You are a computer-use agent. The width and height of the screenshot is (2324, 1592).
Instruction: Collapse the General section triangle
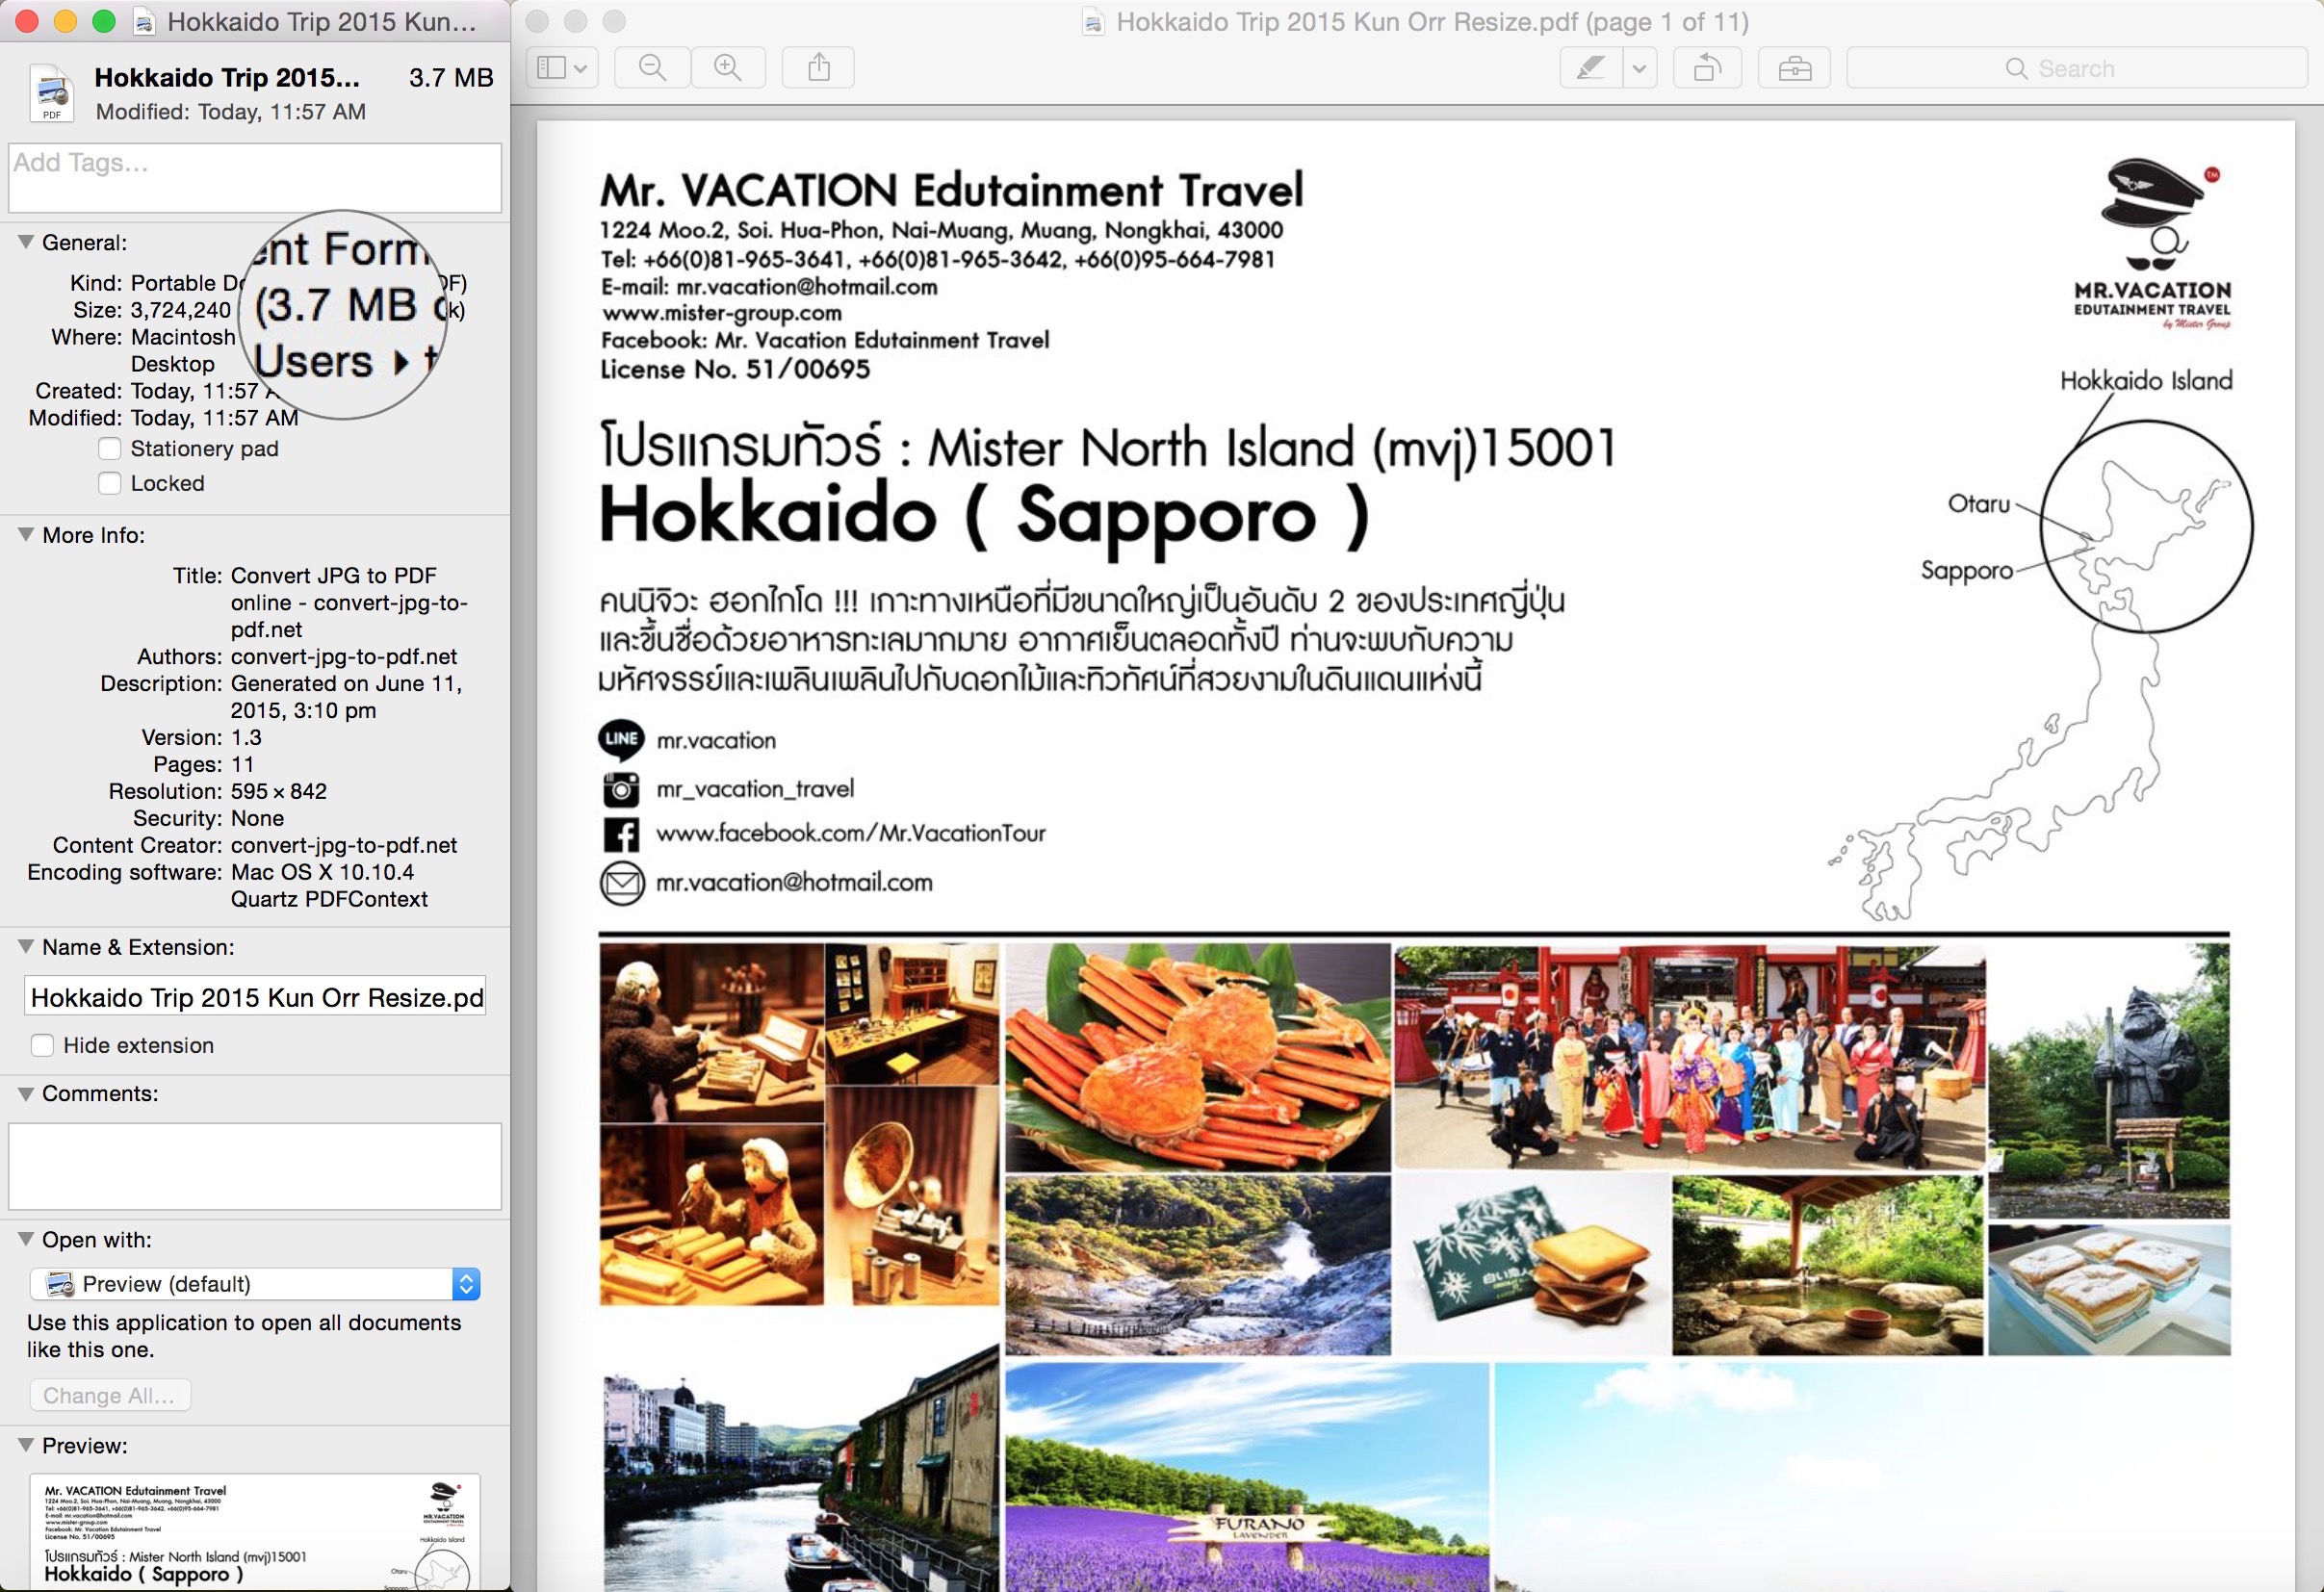coord(26,242)
